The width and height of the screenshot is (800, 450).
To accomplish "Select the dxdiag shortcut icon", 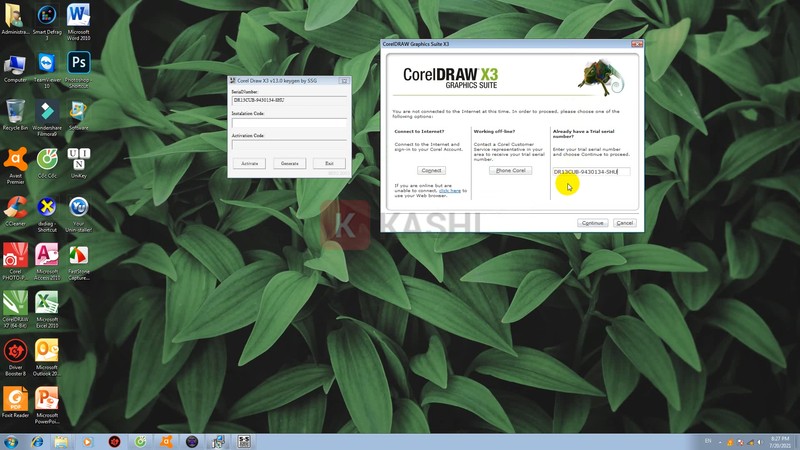I will click(x=47, y=214).
